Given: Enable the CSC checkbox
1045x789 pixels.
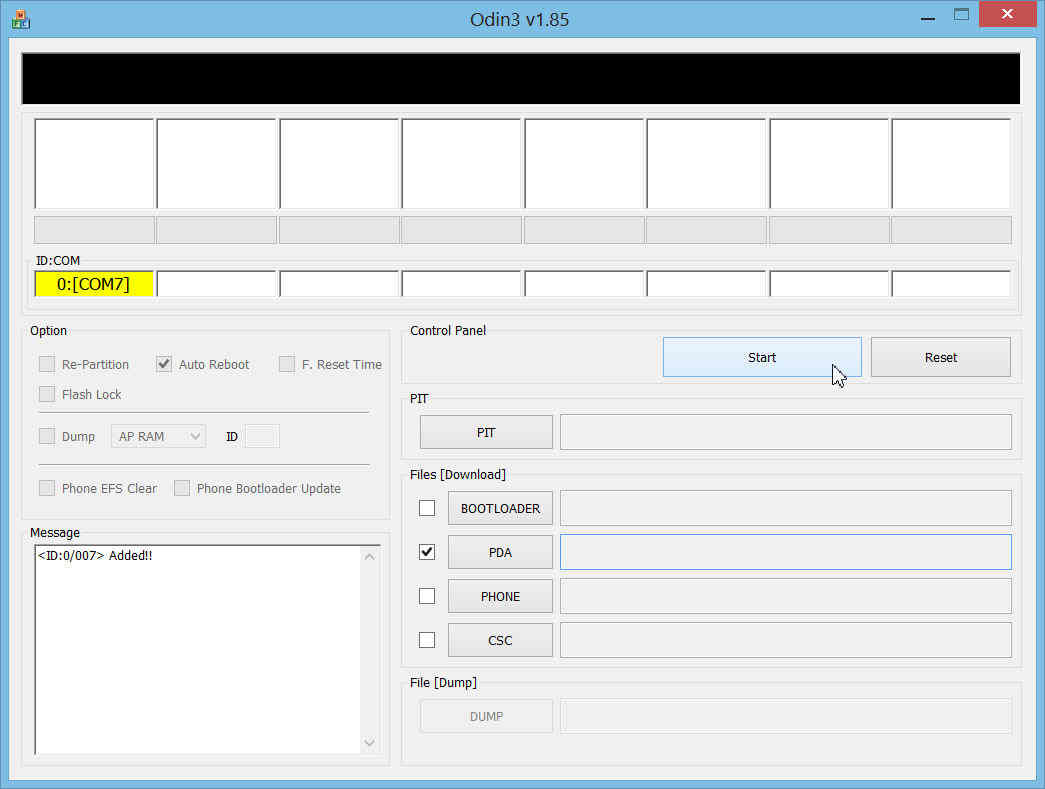Looking at the screenshot, I should coord(427,640).
